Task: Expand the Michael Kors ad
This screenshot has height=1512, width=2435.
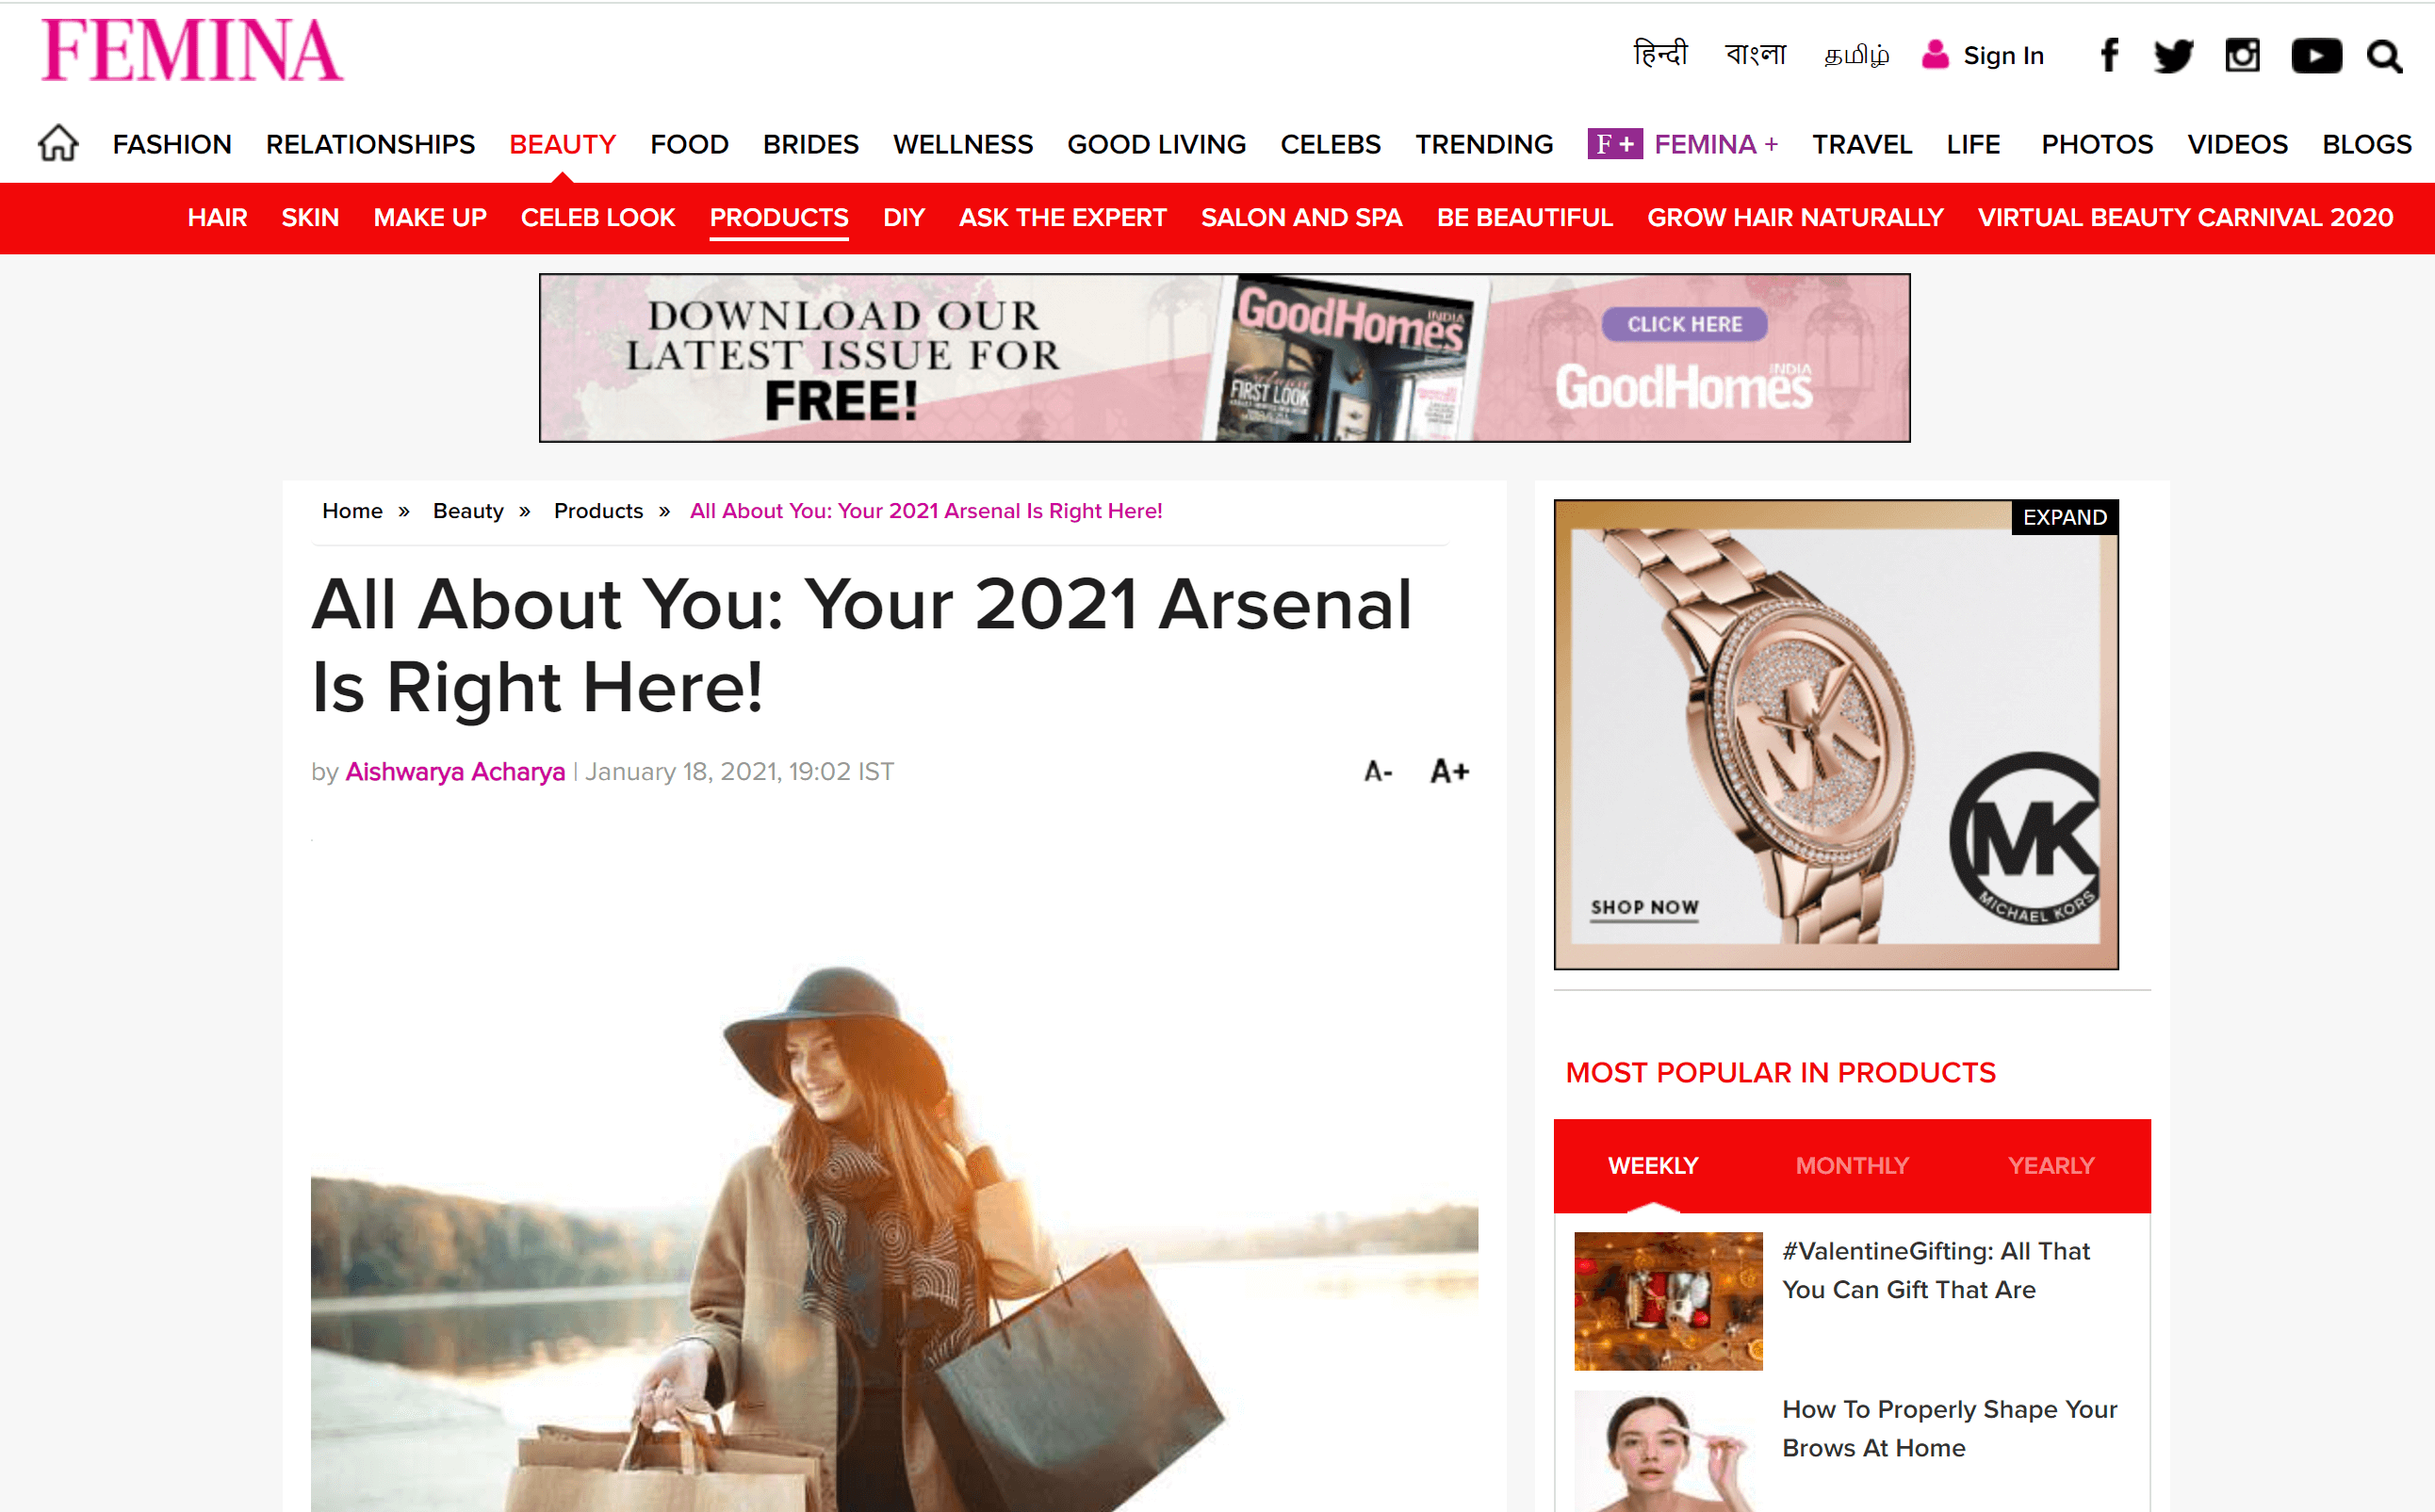Action: pyautogui.click(x=2064, y=517)
